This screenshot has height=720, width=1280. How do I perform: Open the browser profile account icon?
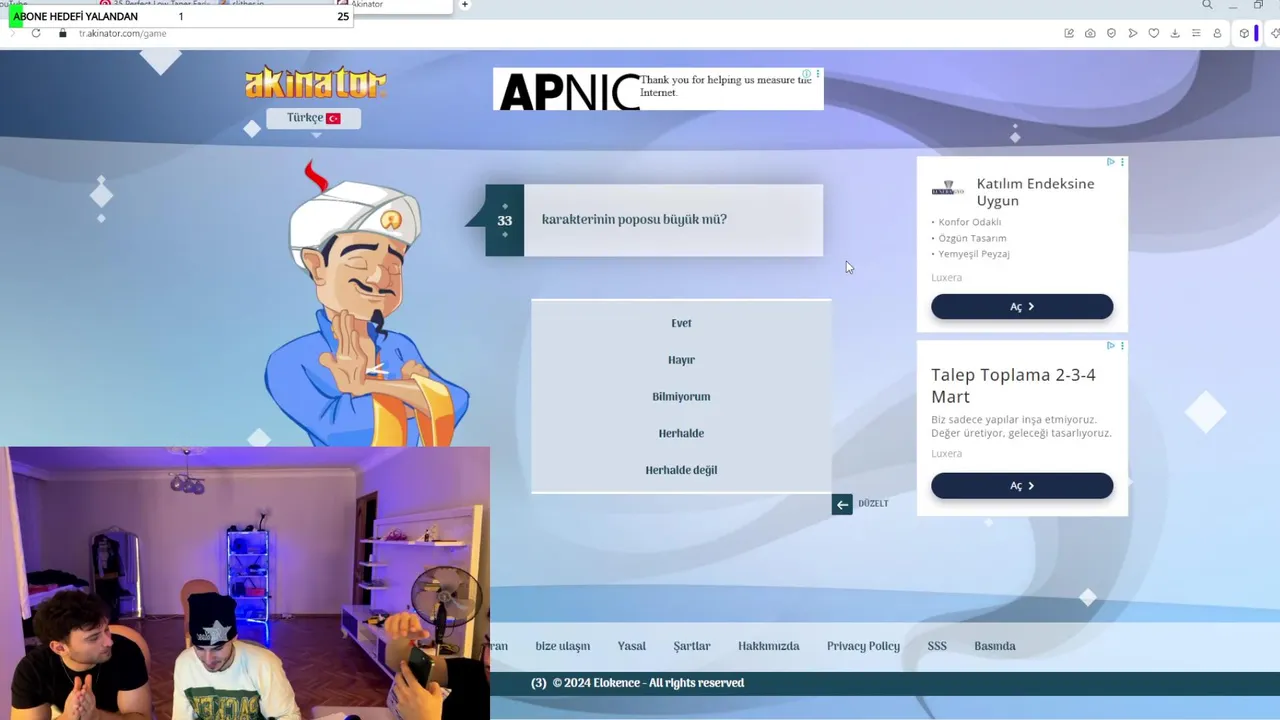tap(1217, 33)
